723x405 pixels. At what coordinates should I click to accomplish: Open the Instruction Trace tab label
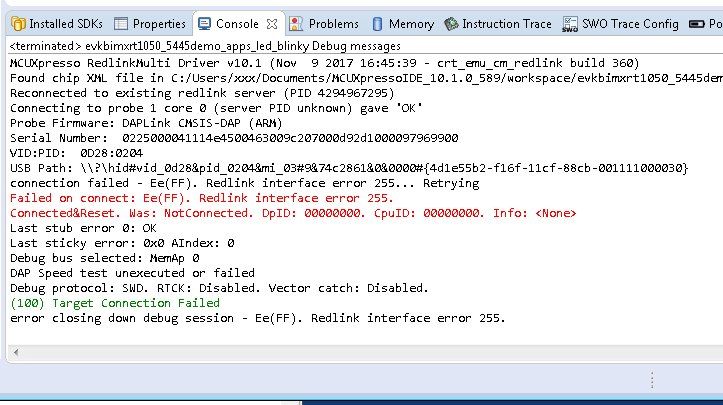pos(506,23)
